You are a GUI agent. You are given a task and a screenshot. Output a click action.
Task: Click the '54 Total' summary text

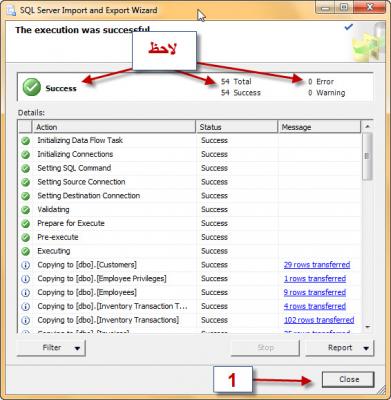(236, 82)
